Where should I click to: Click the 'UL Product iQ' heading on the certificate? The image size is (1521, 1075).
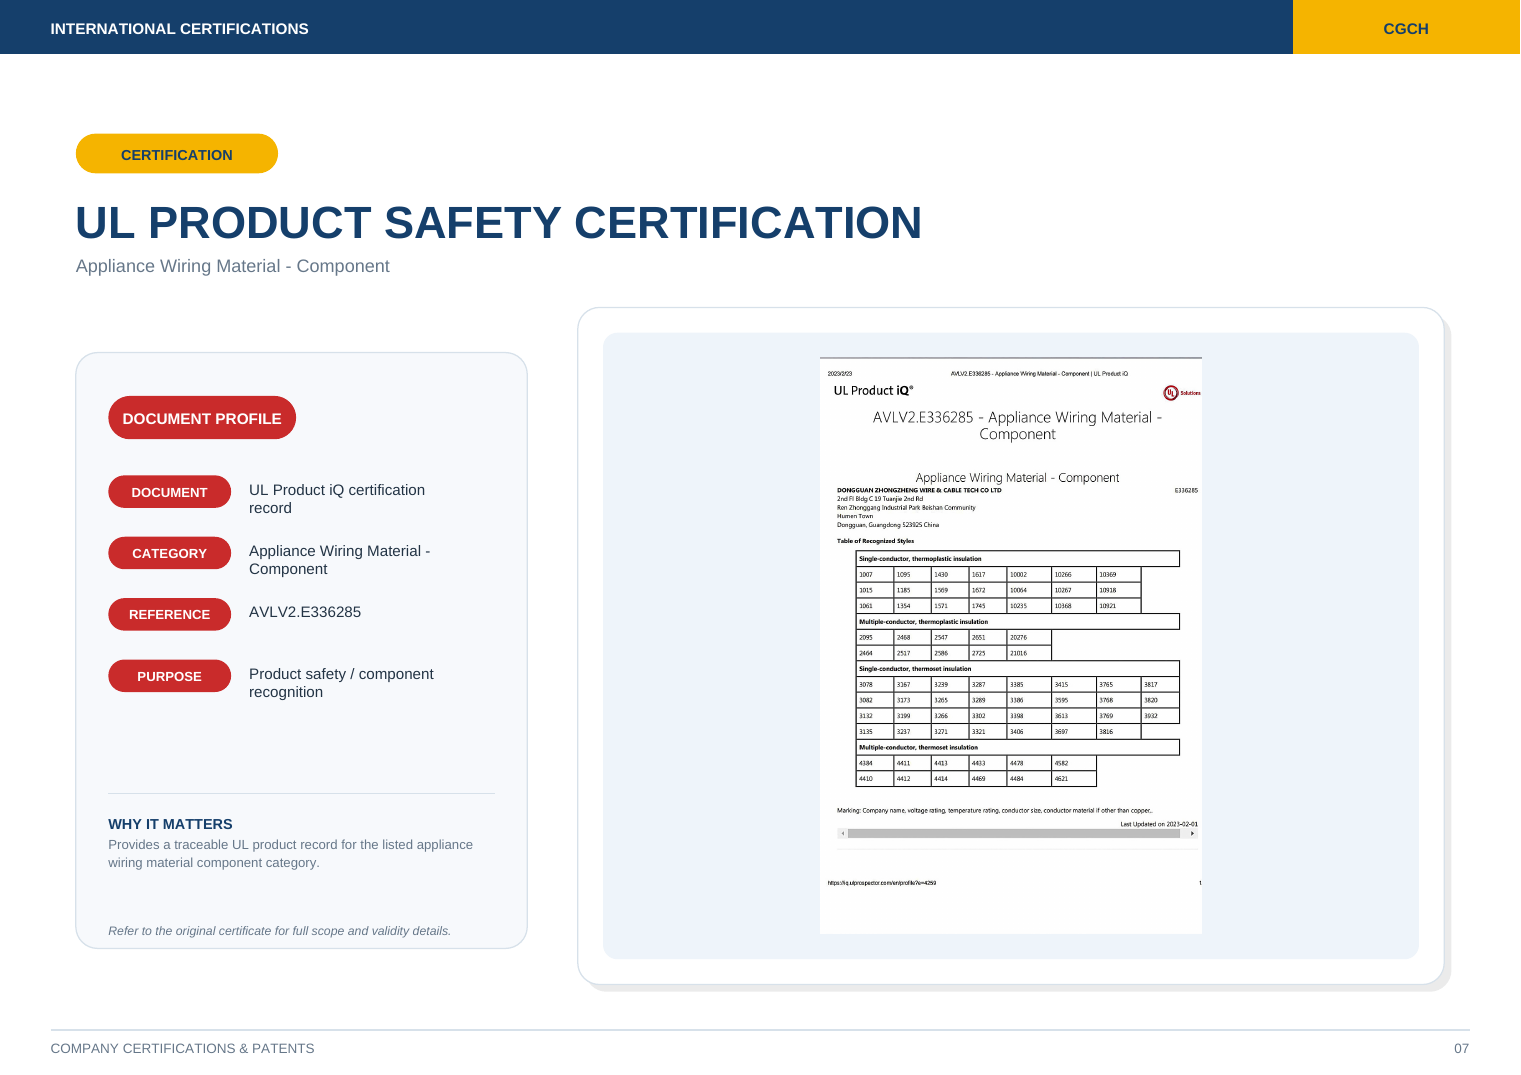[x=873, y=391]
